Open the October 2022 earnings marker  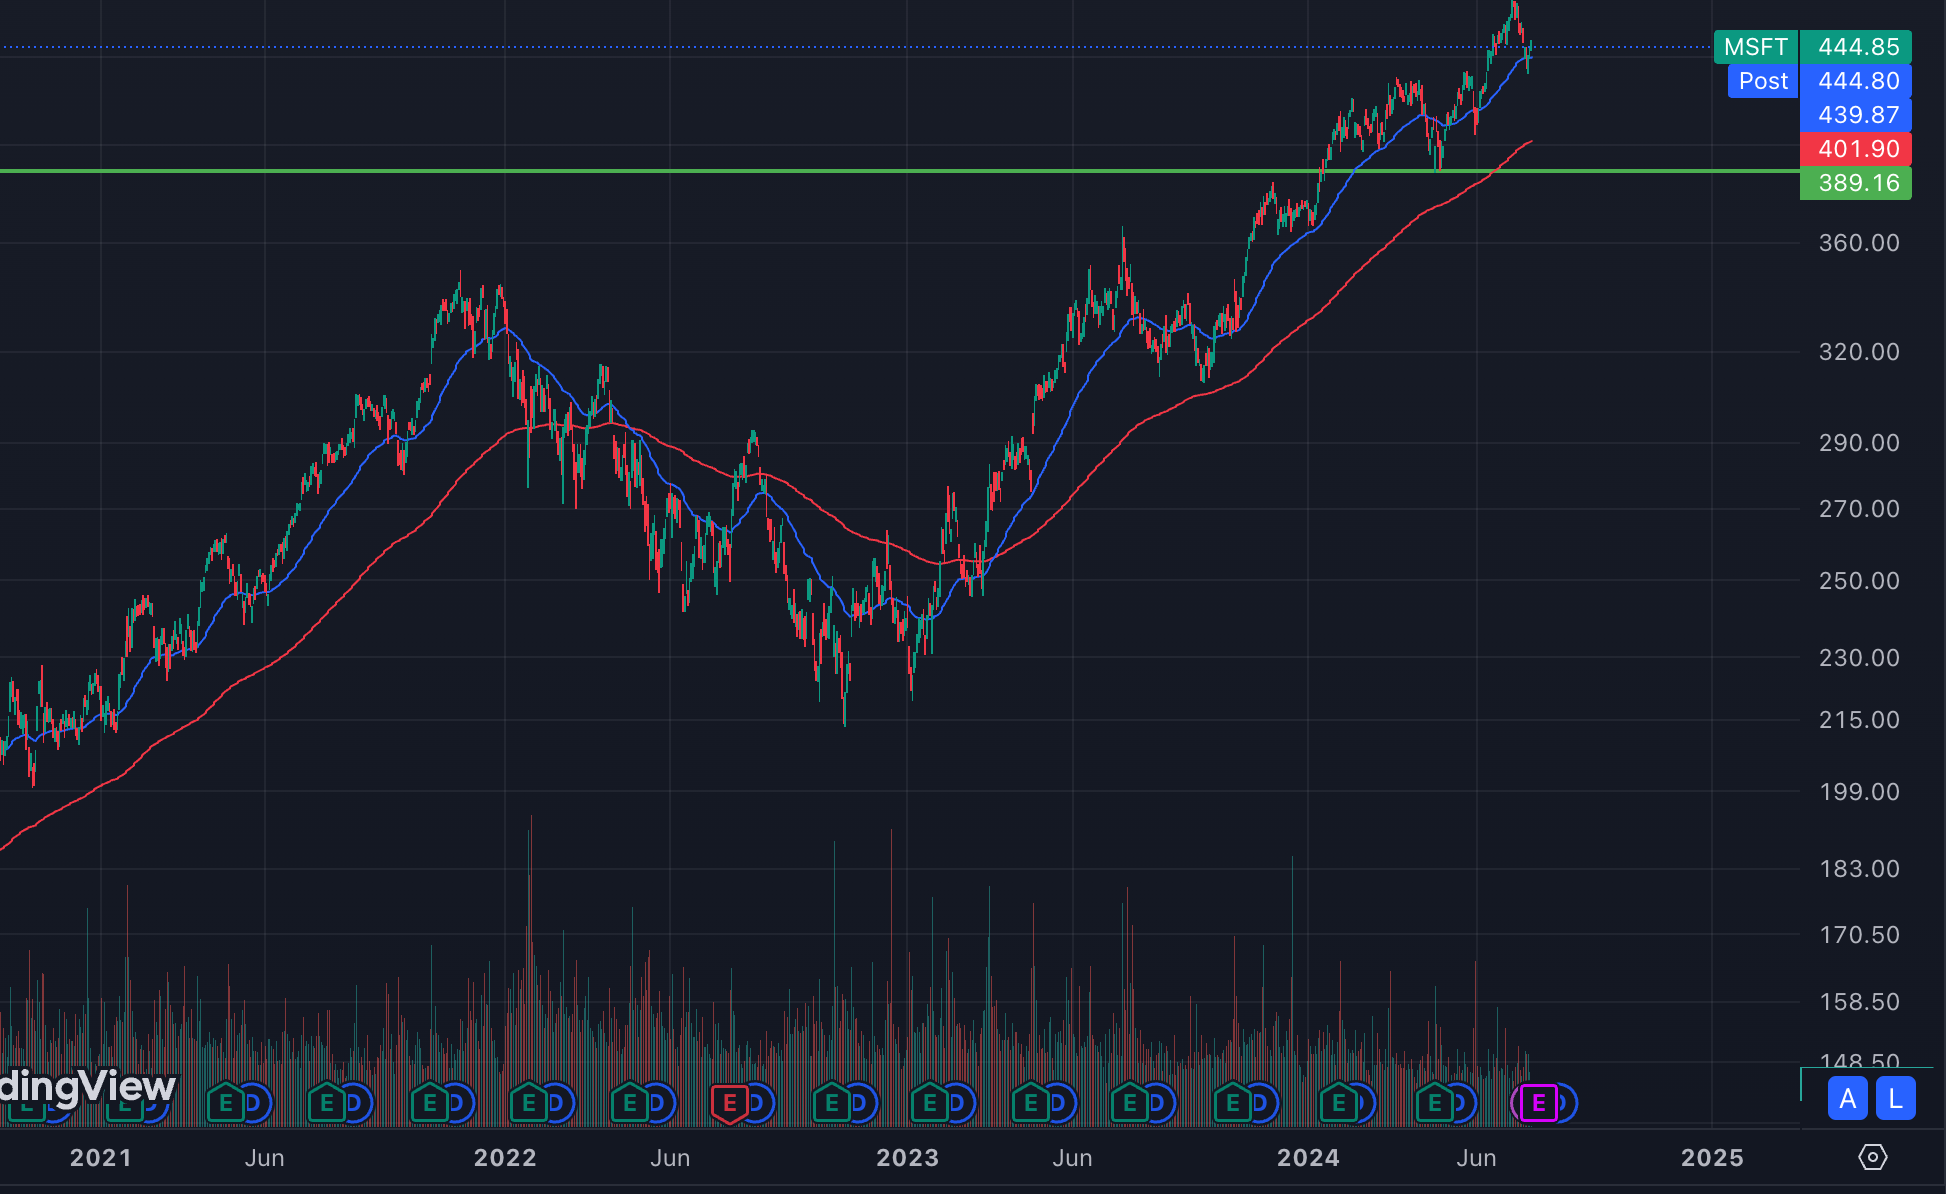[x=832, y=1103]
